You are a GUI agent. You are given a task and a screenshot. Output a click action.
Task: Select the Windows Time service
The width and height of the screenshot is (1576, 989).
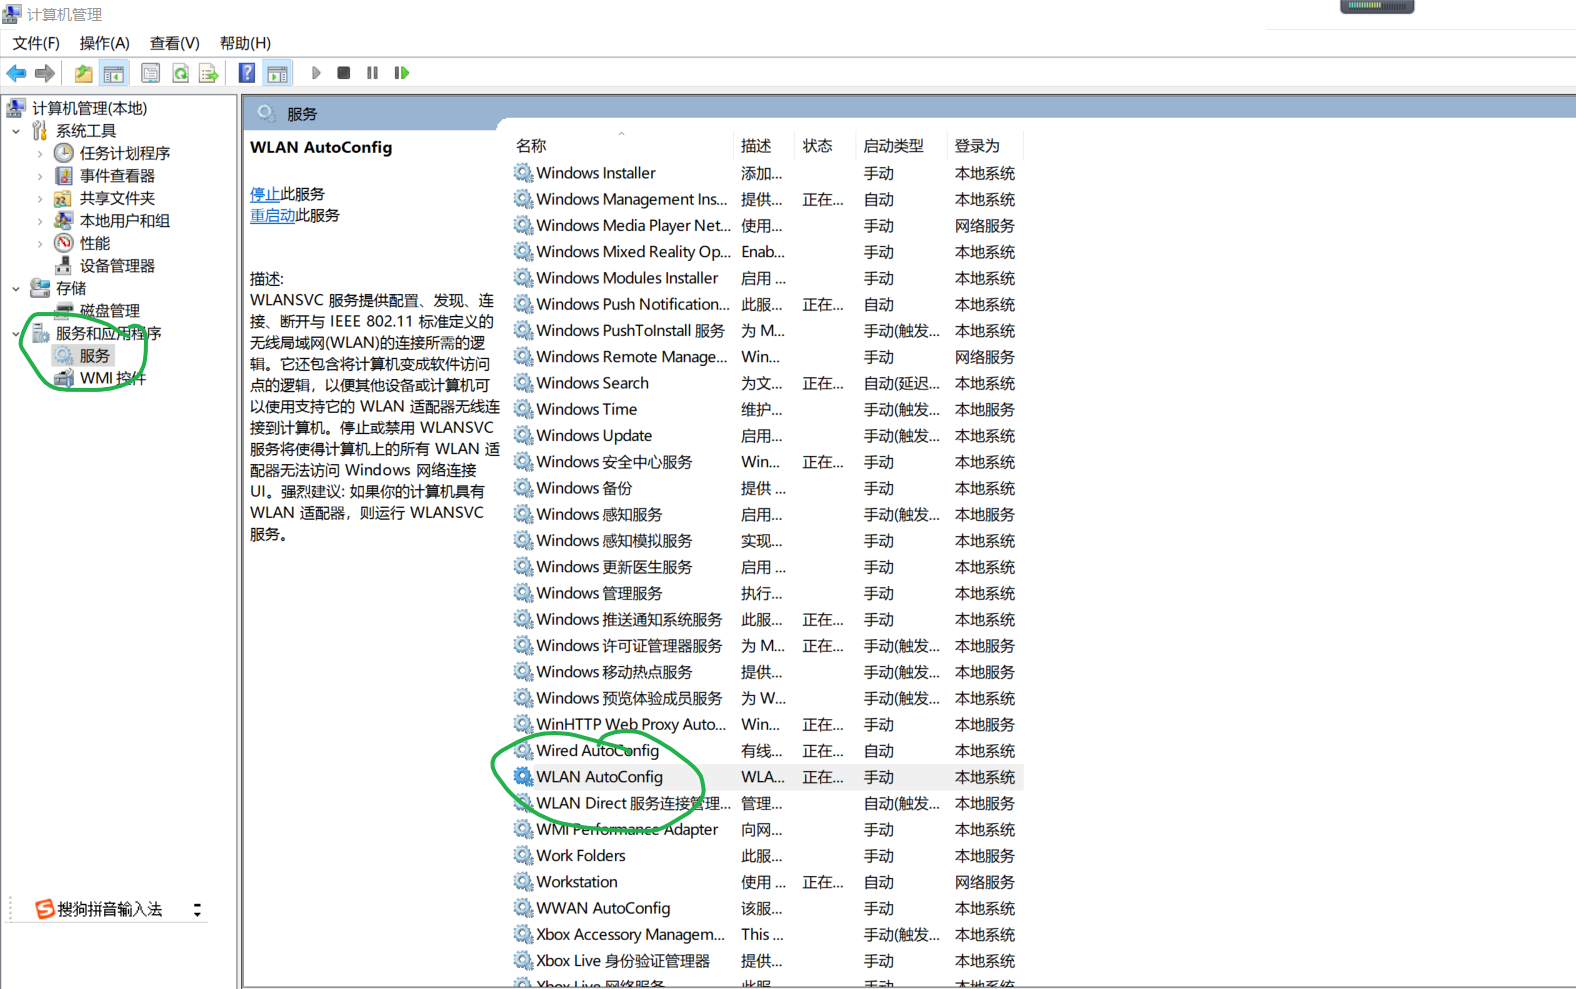tap(586, 409)
